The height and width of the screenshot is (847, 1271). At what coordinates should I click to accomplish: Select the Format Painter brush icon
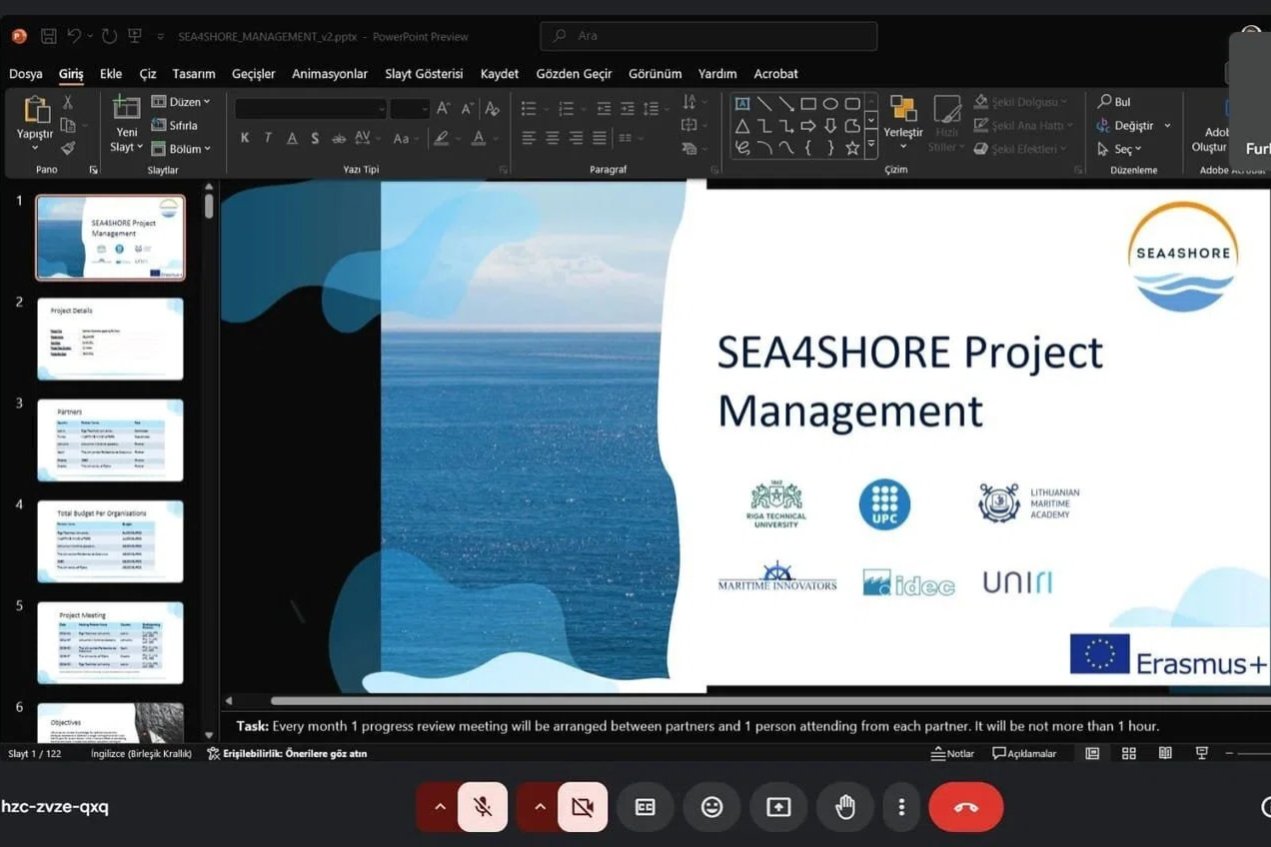pyautogui.click(x=68, y=148)
